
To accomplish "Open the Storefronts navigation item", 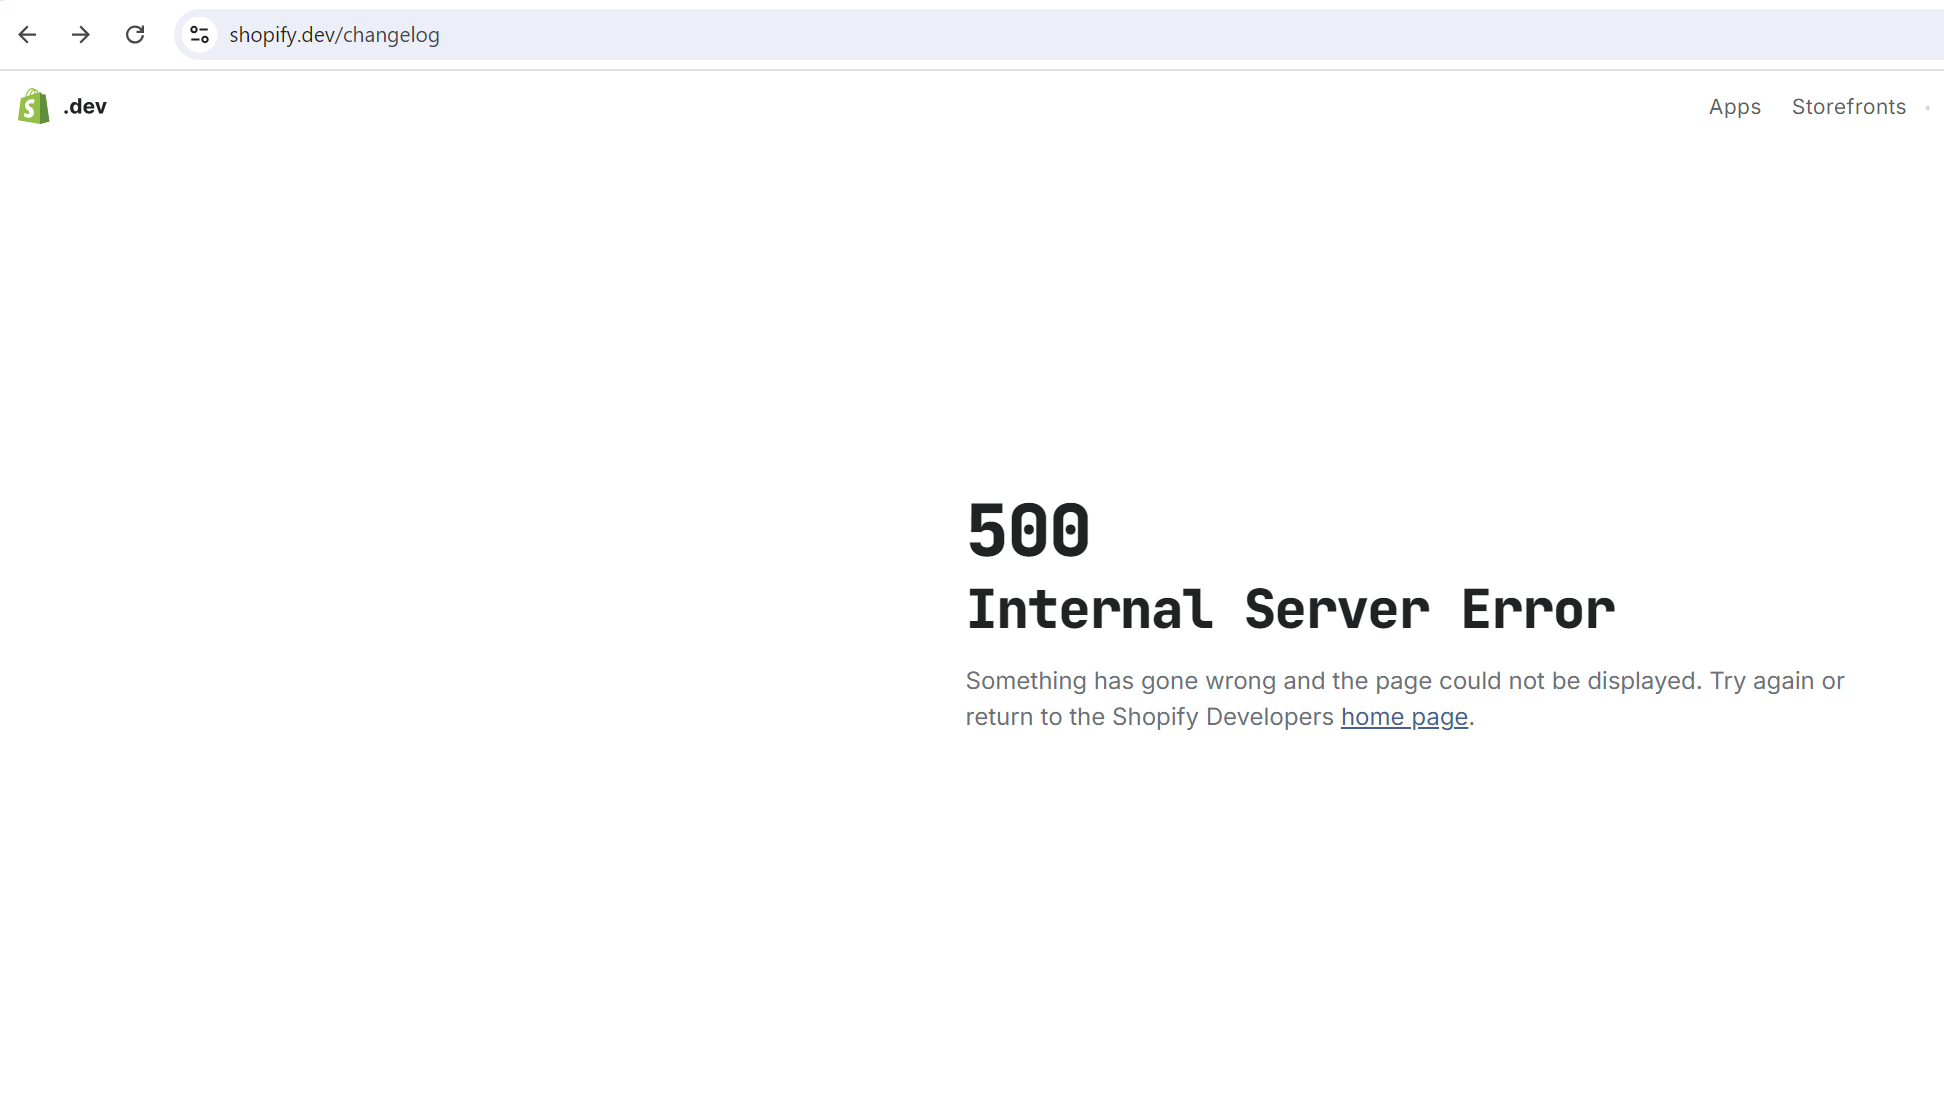I will pos(1848,107).
